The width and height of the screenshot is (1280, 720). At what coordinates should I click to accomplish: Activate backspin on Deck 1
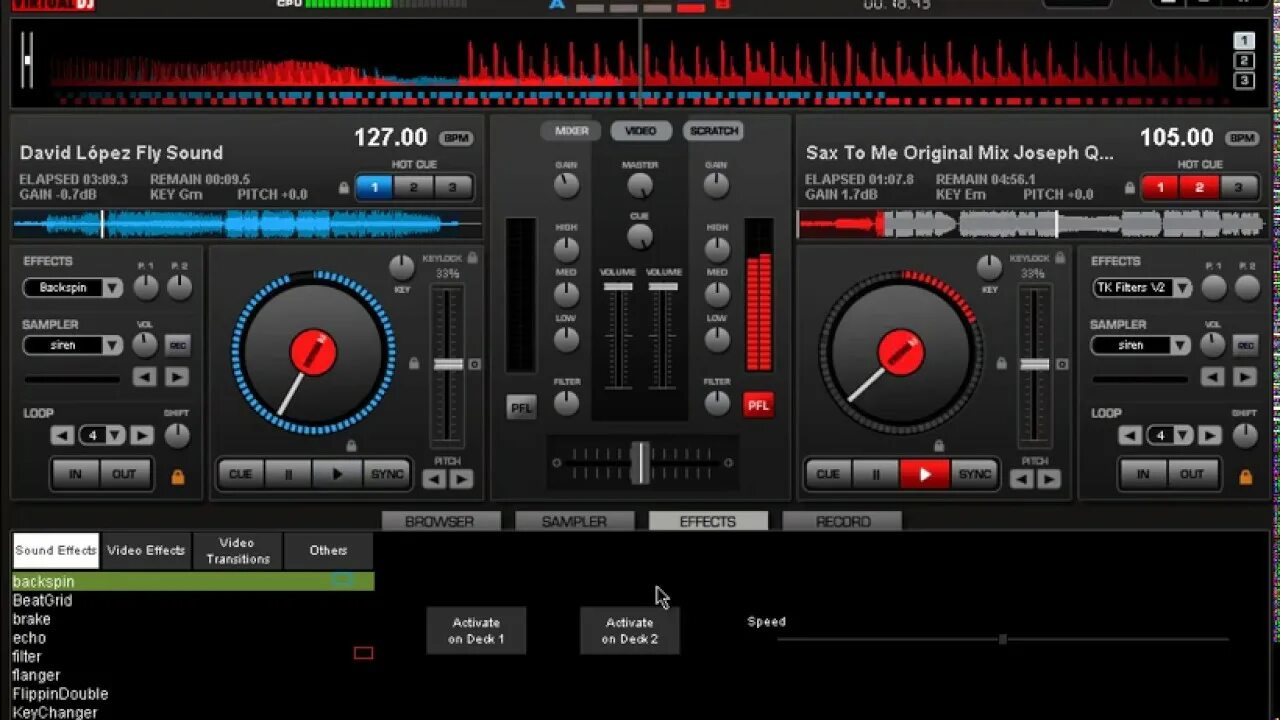coord(476,631)
